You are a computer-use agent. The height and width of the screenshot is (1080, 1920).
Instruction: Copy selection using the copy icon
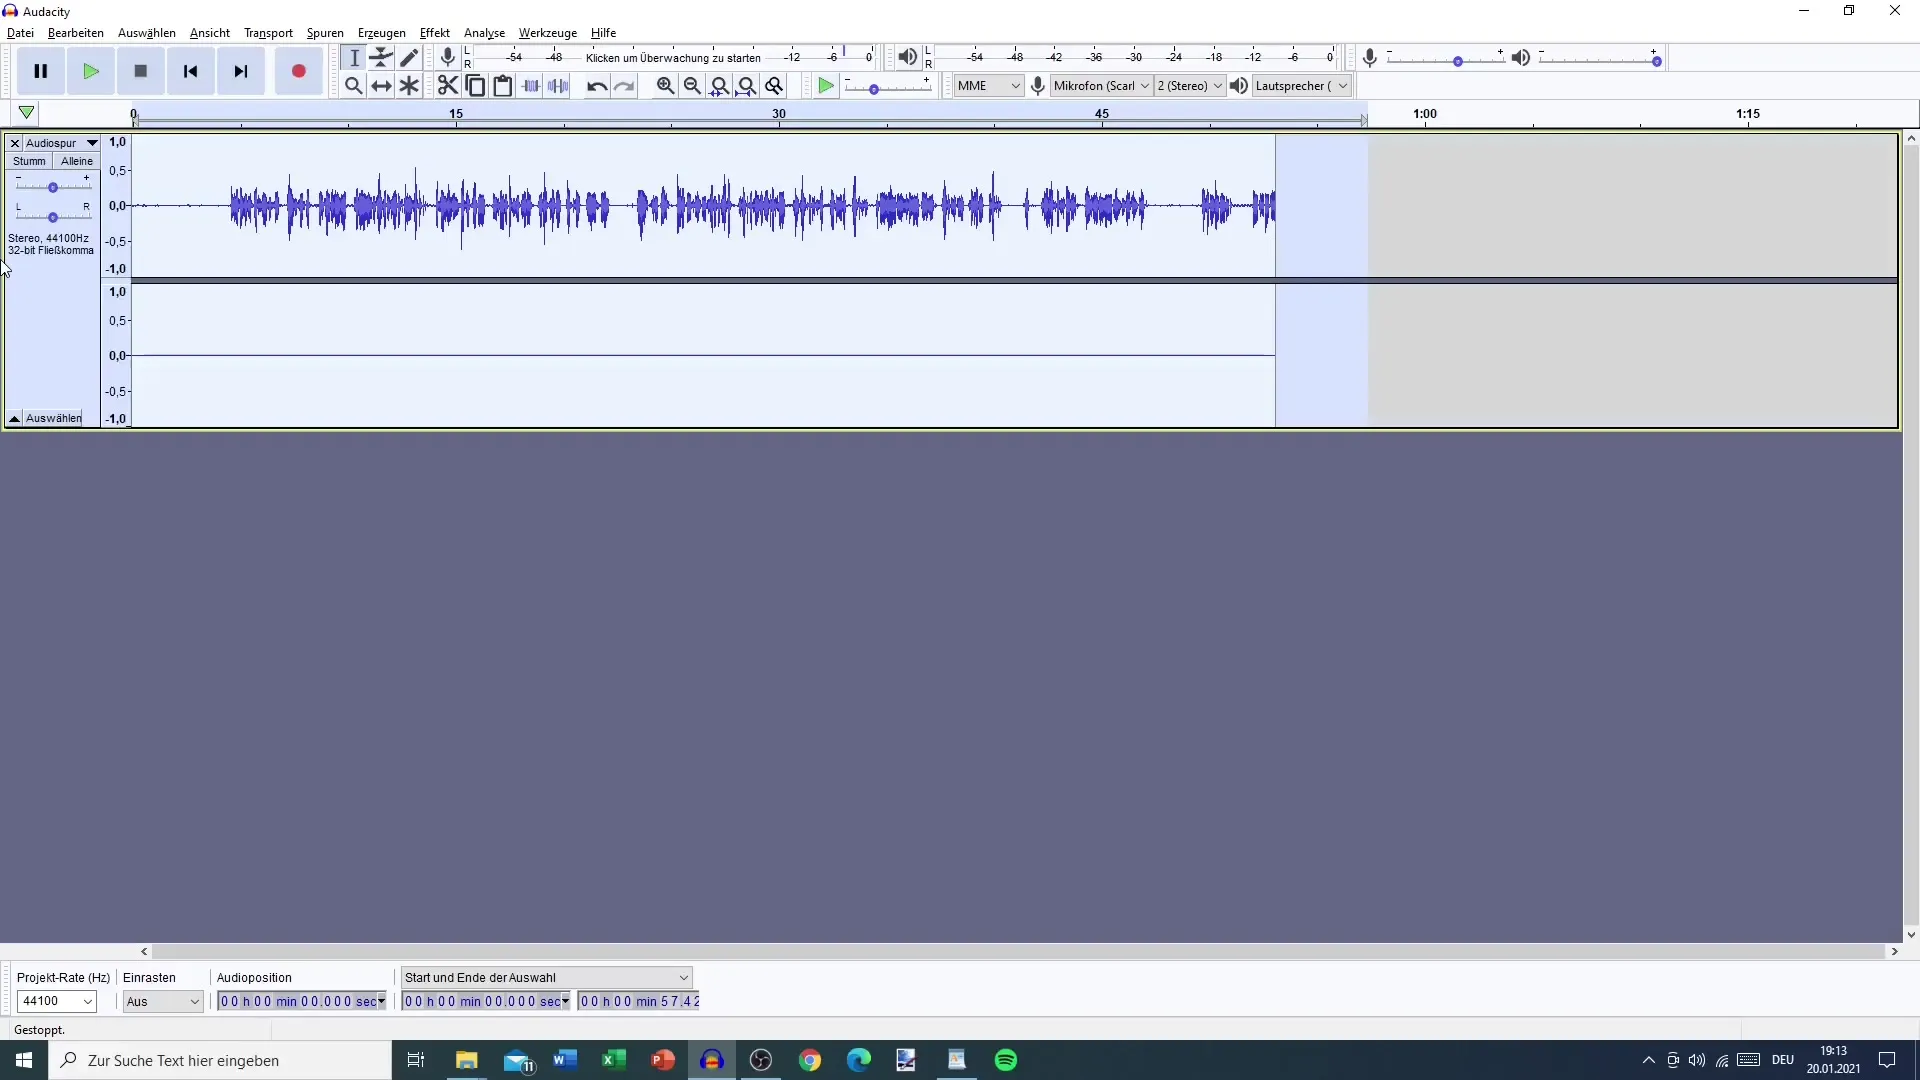[476, 86]
